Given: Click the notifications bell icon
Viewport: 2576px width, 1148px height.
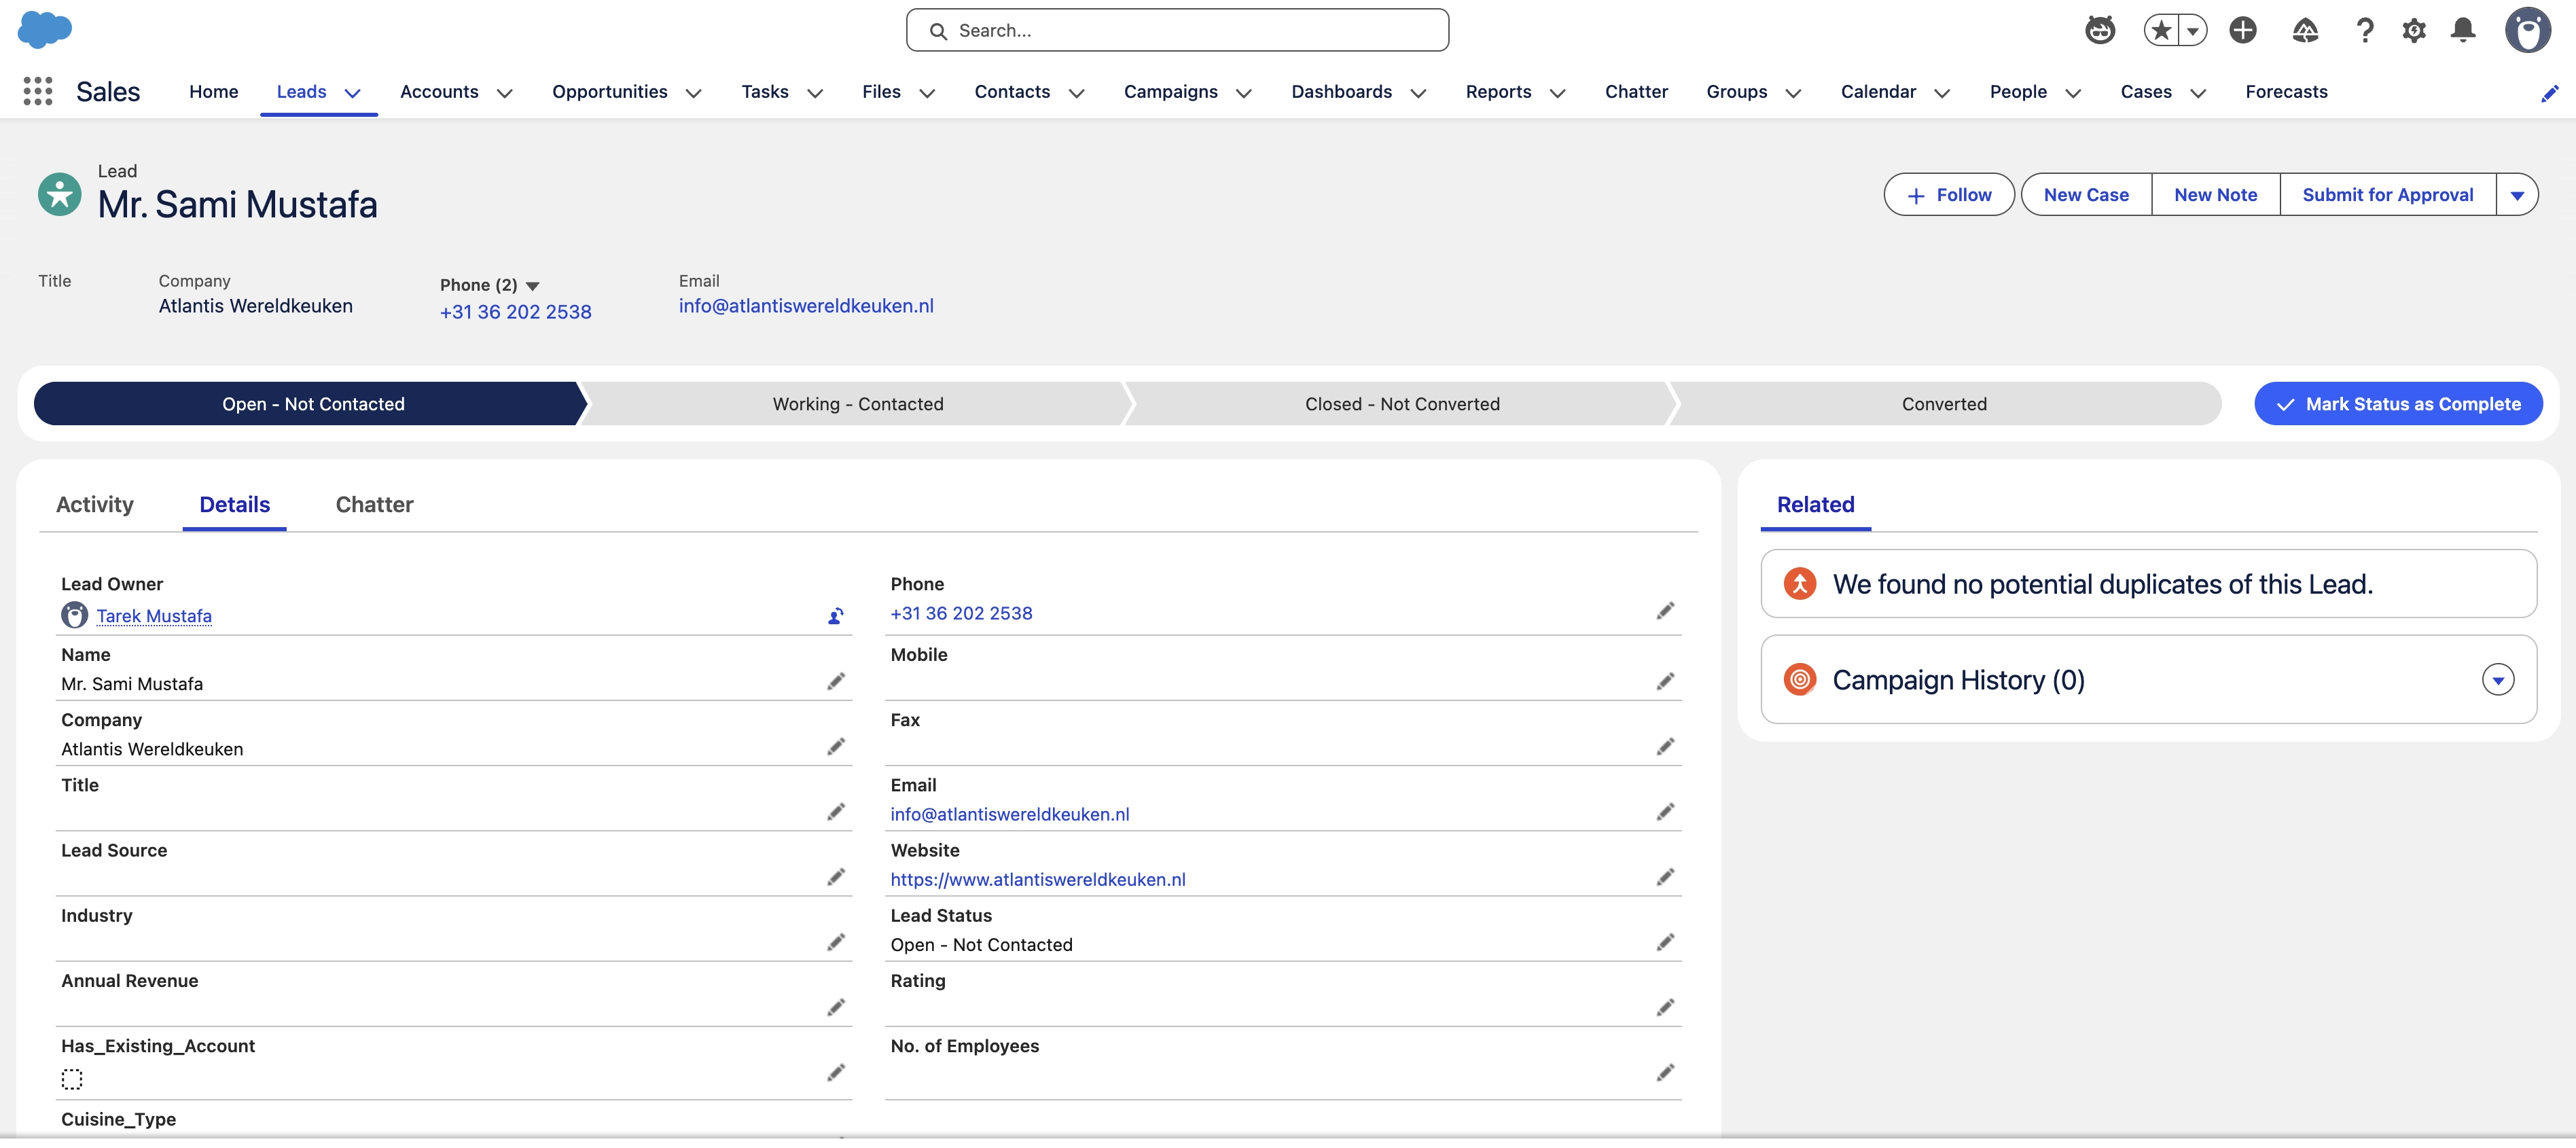Looking at the screenshot, I should [x=2462, y=30].
